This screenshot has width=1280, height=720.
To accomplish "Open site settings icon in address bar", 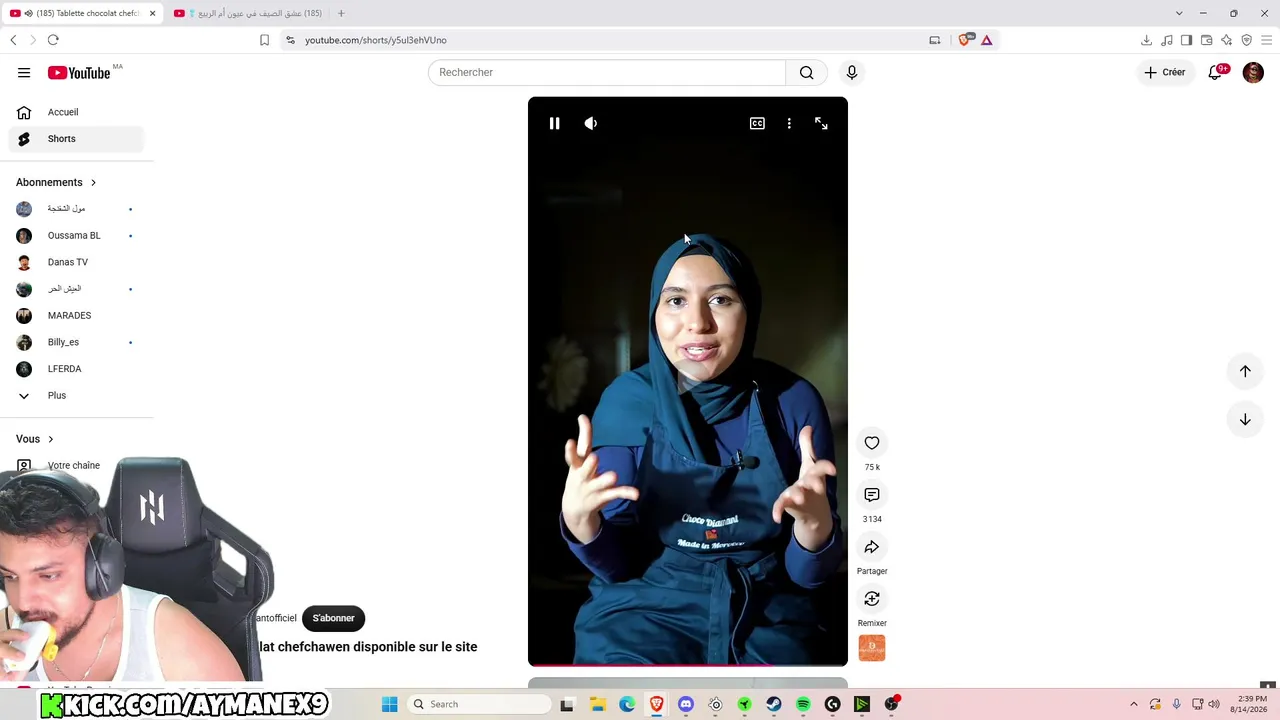I will click(290, 40).
